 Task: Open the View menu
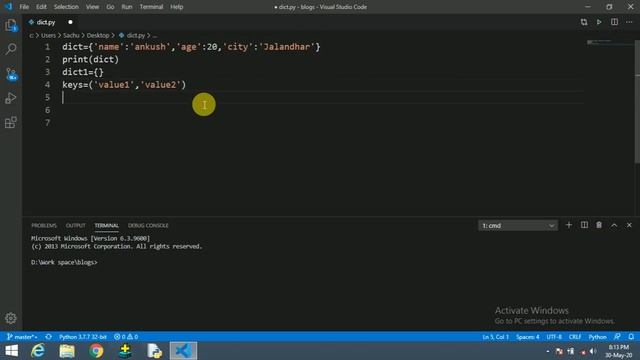click(x=92, y=7)
